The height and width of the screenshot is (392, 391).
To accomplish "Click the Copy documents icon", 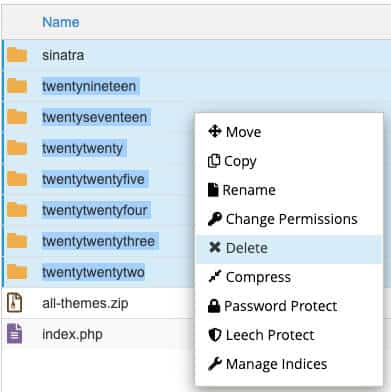I will [214, 161].
